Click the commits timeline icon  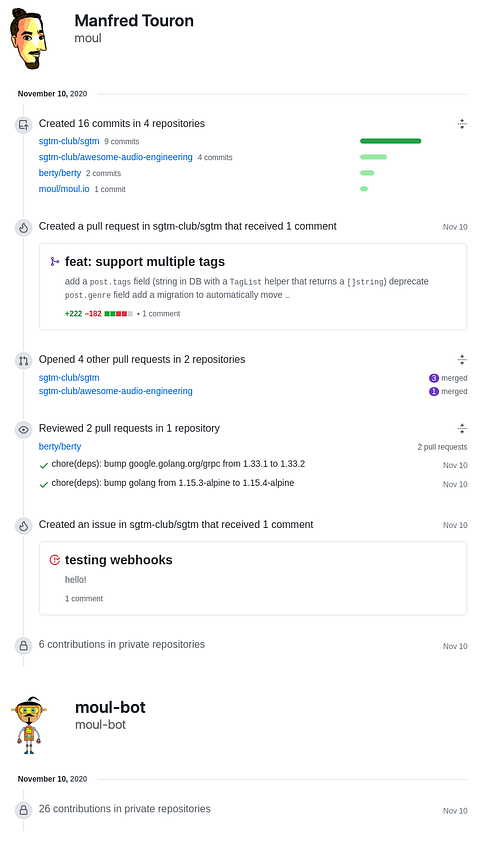click(23, 125)
